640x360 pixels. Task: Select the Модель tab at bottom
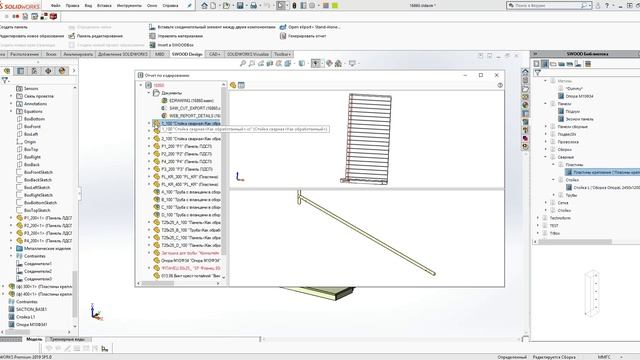34,339
